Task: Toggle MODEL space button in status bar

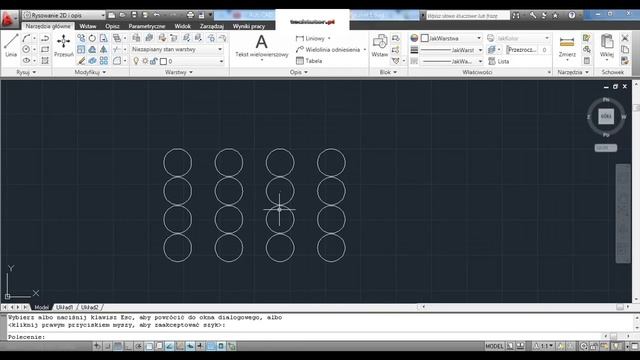Action: pyautogui.click(x=494, y=346)
